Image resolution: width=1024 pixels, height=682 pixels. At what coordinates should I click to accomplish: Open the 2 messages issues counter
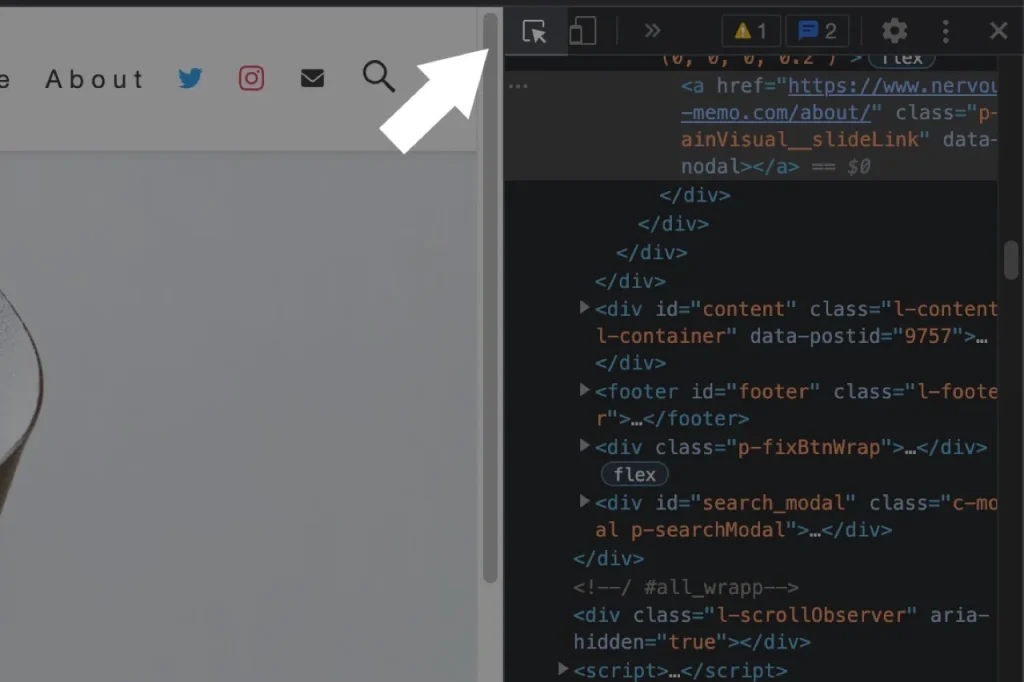point(817,31)
